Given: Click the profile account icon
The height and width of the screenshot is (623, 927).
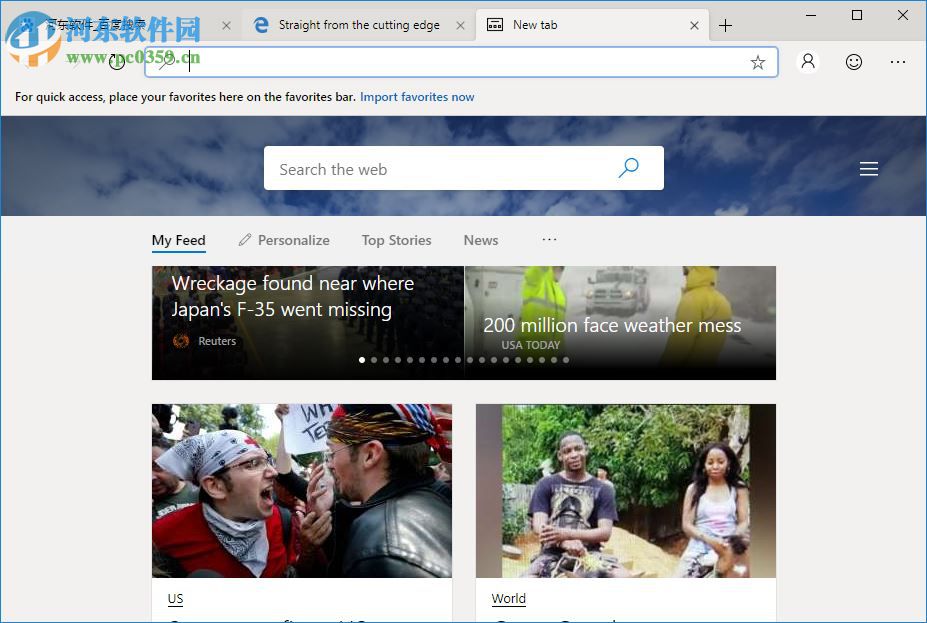Looking at the screenshot, I should (807, 62).
